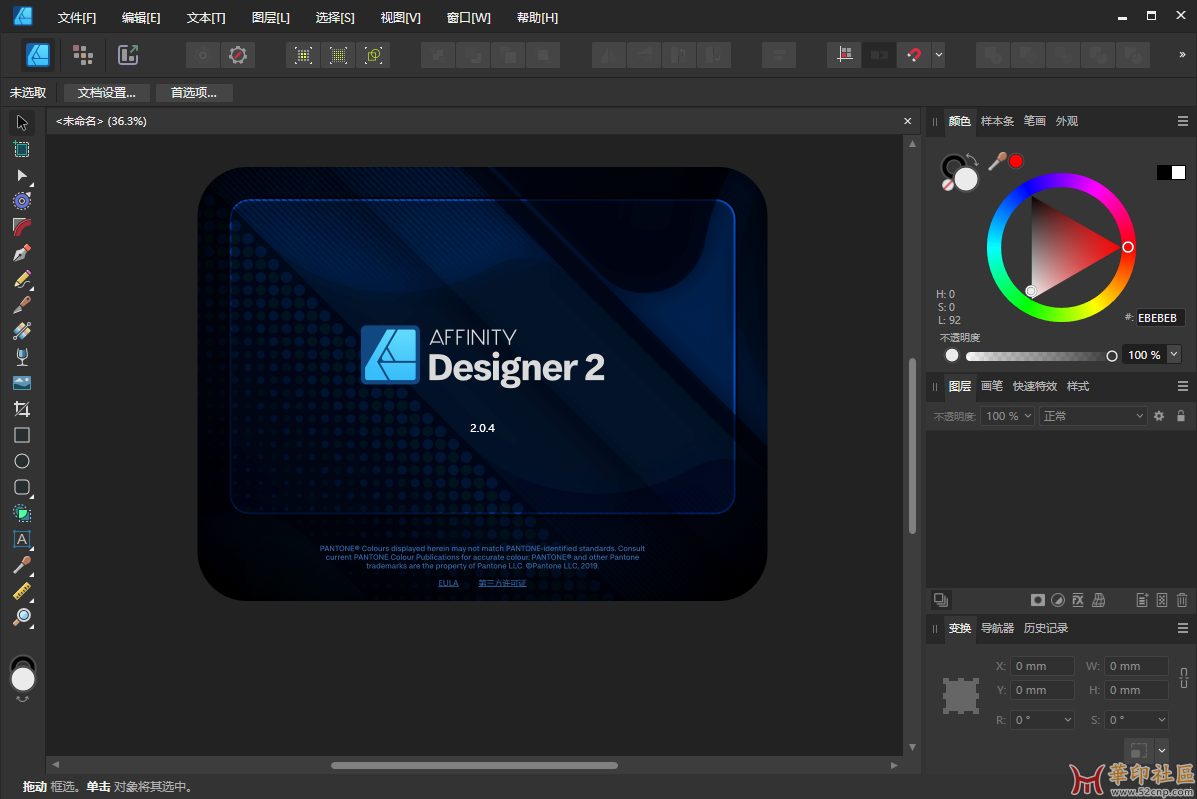The image size is (1197, 799).
Task: Switch to the Export Persona
Action: tap(127, 55)
